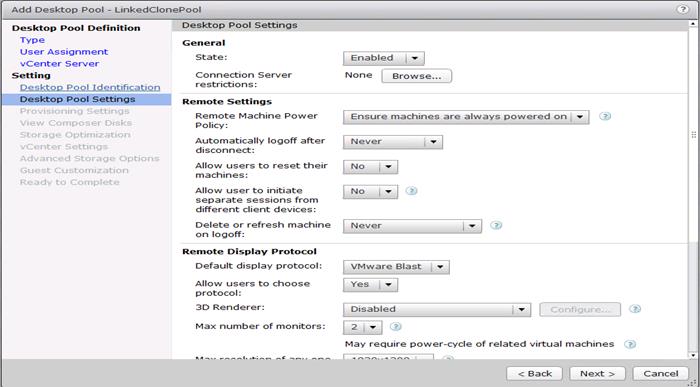The width and height of the screenshot is (700, 387).
Task: Click the Cancel button
Action: coord(661,374)
